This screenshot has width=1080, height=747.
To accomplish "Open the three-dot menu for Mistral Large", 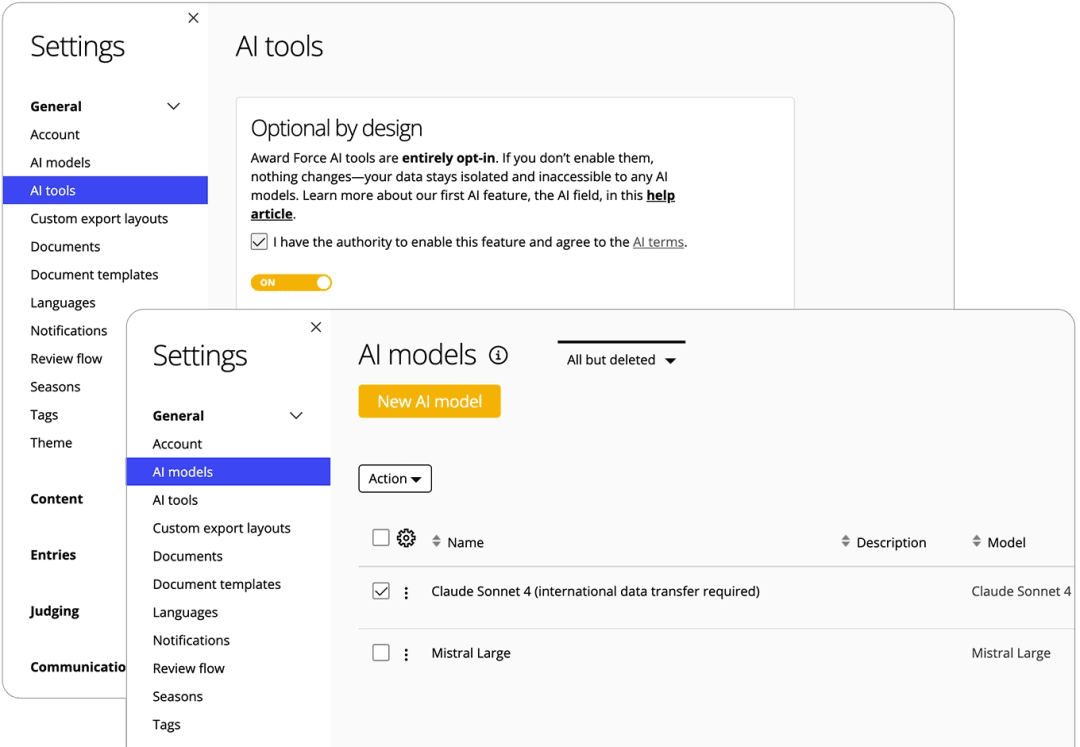I will pos(406,655).
